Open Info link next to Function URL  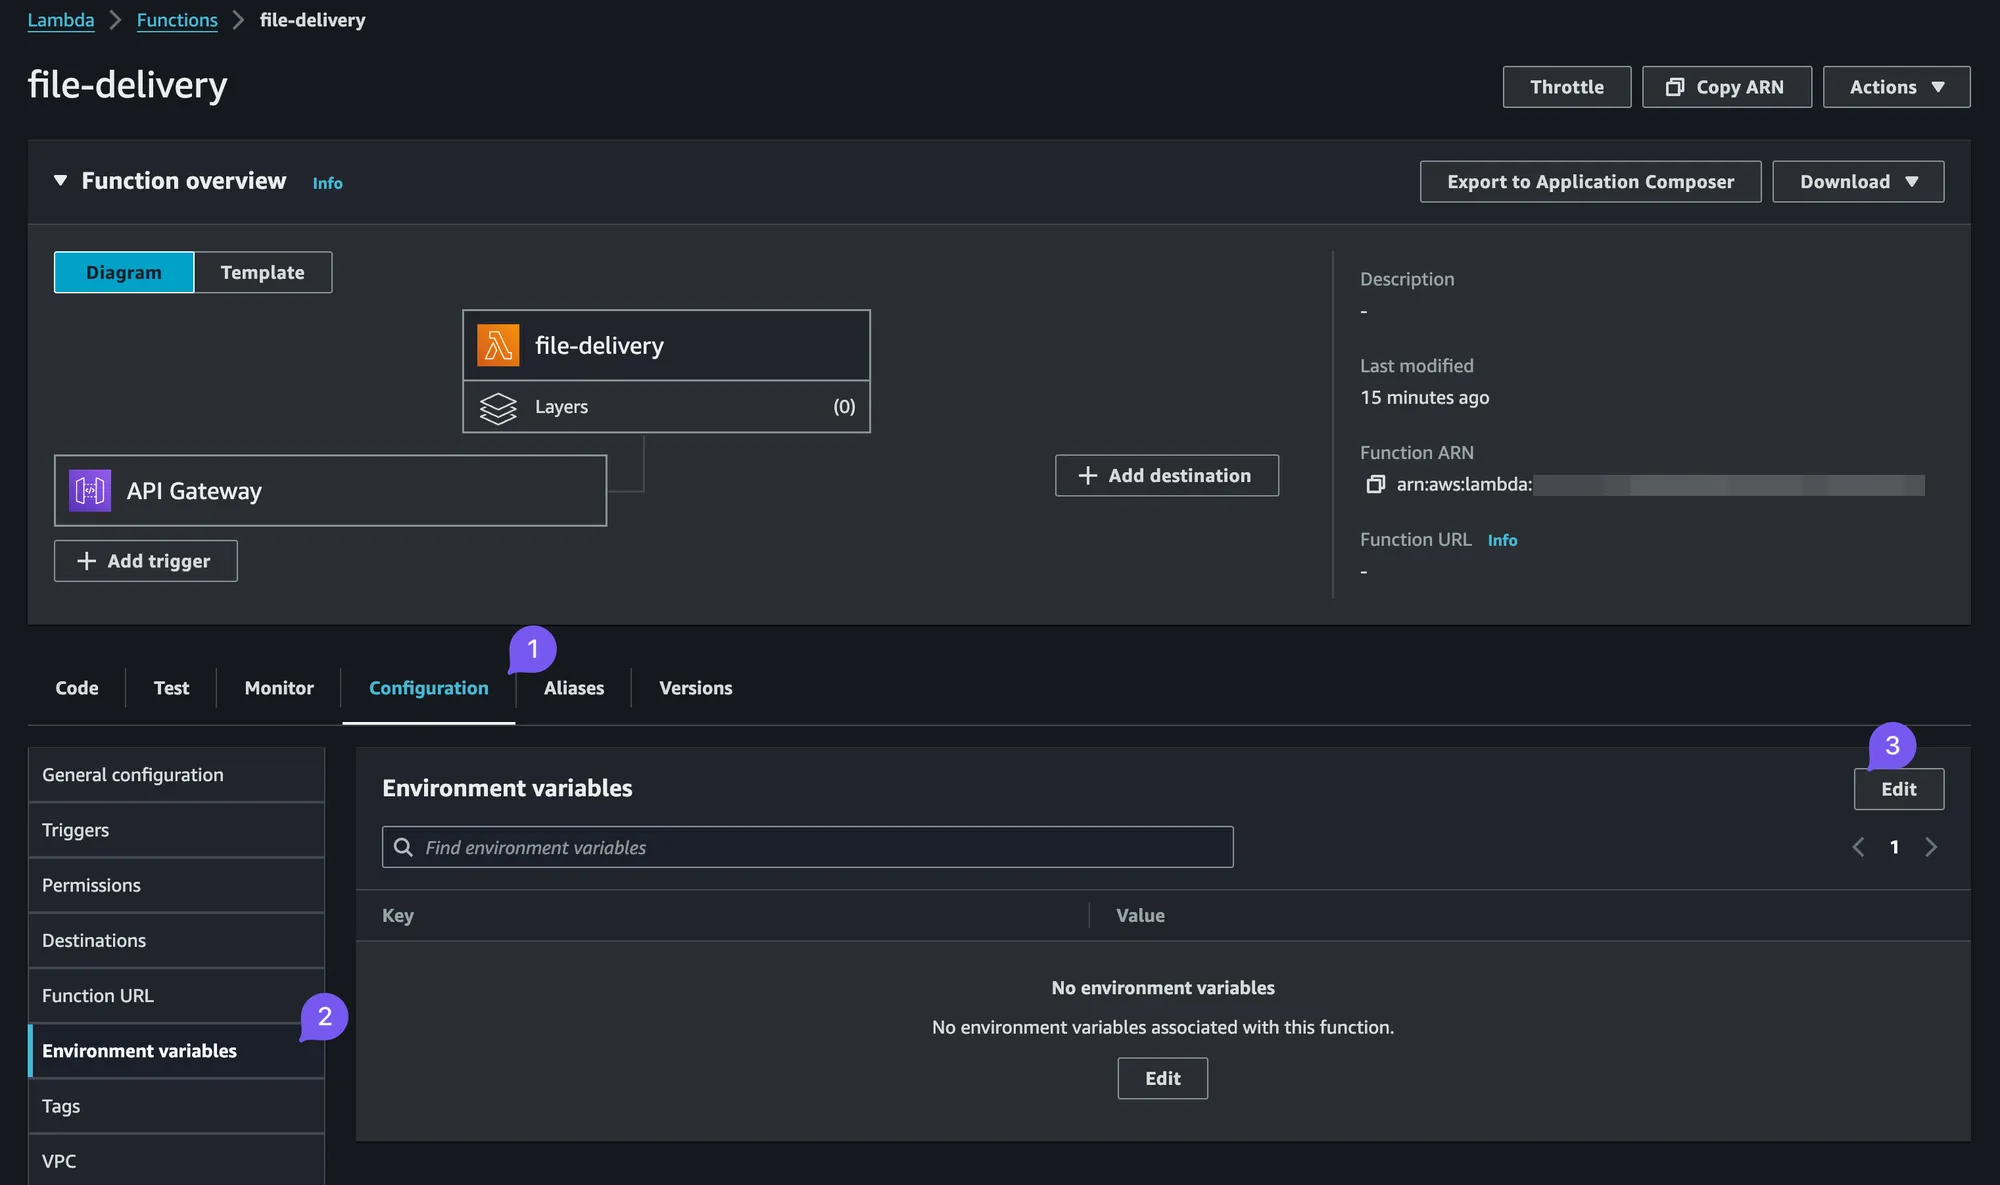(x=1502, y=540)
